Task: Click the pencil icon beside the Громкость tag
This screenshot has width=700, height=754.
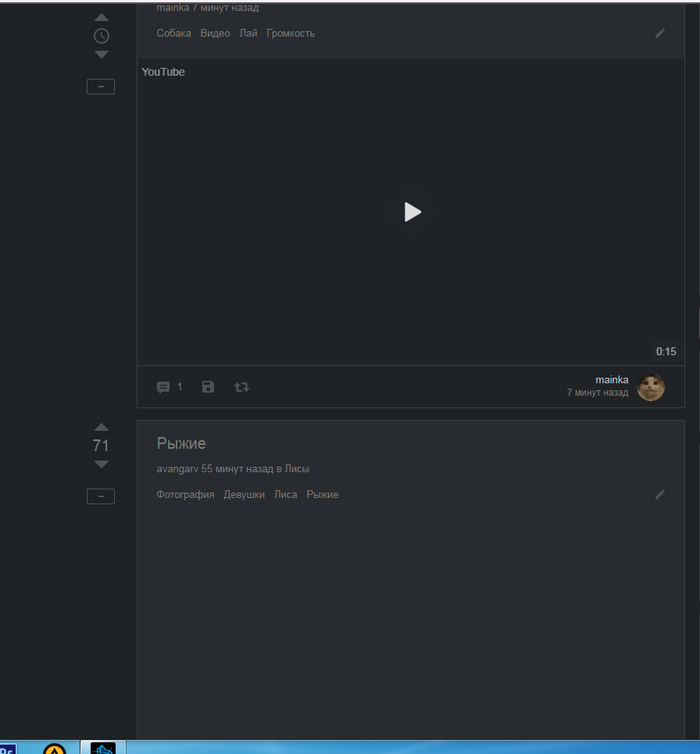Action: point(660,33)
